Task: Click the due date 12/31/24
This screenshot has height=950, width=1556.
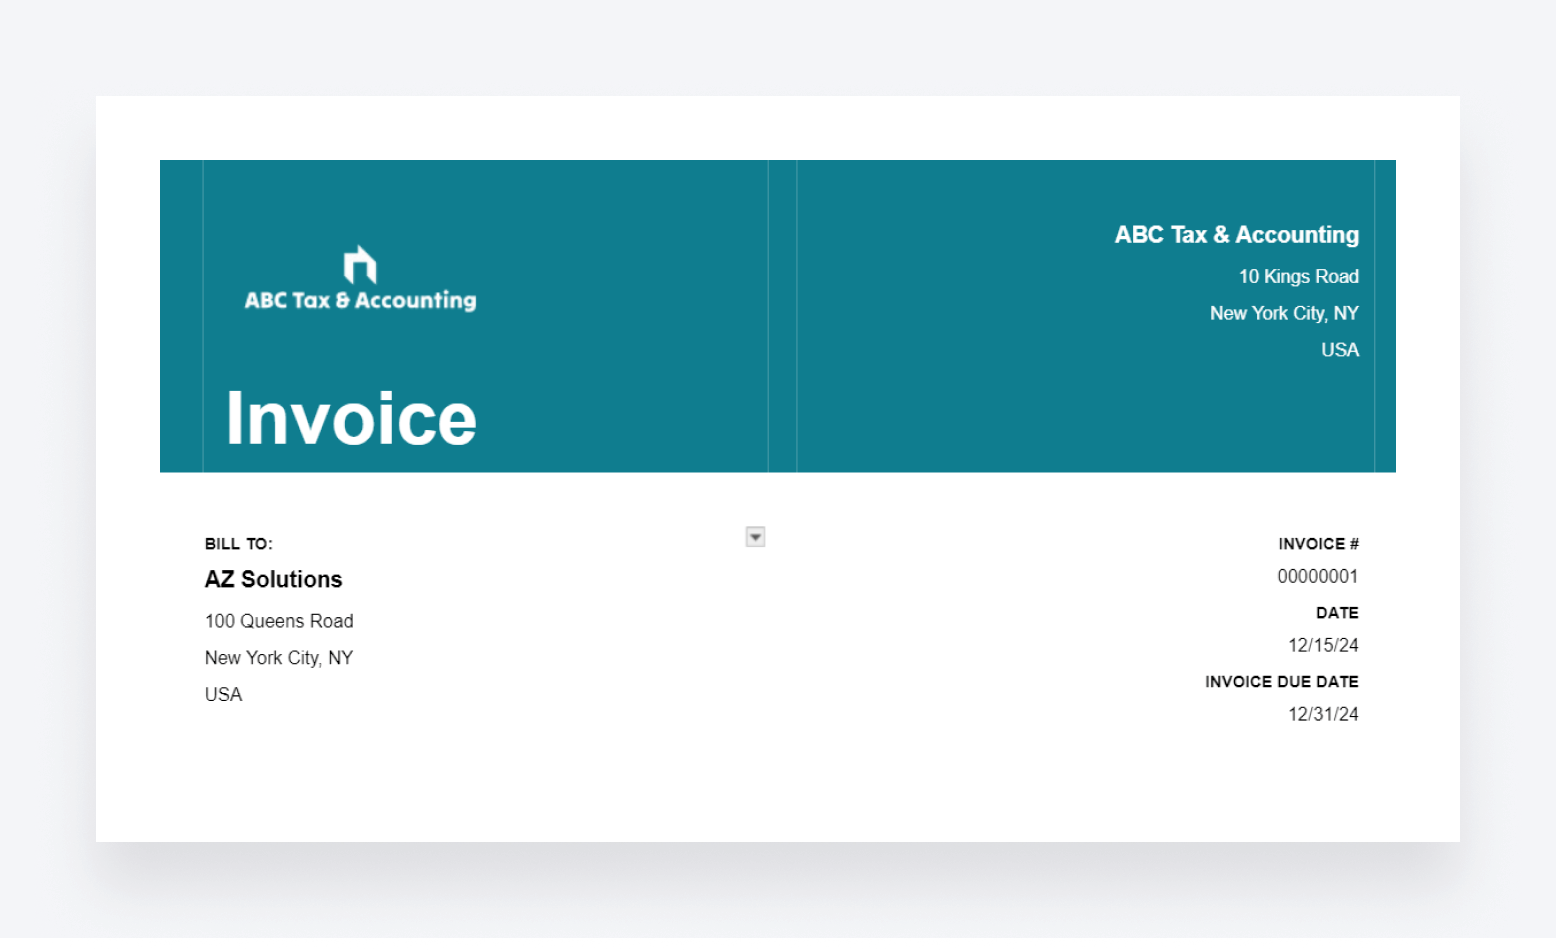Action: 1323,714
